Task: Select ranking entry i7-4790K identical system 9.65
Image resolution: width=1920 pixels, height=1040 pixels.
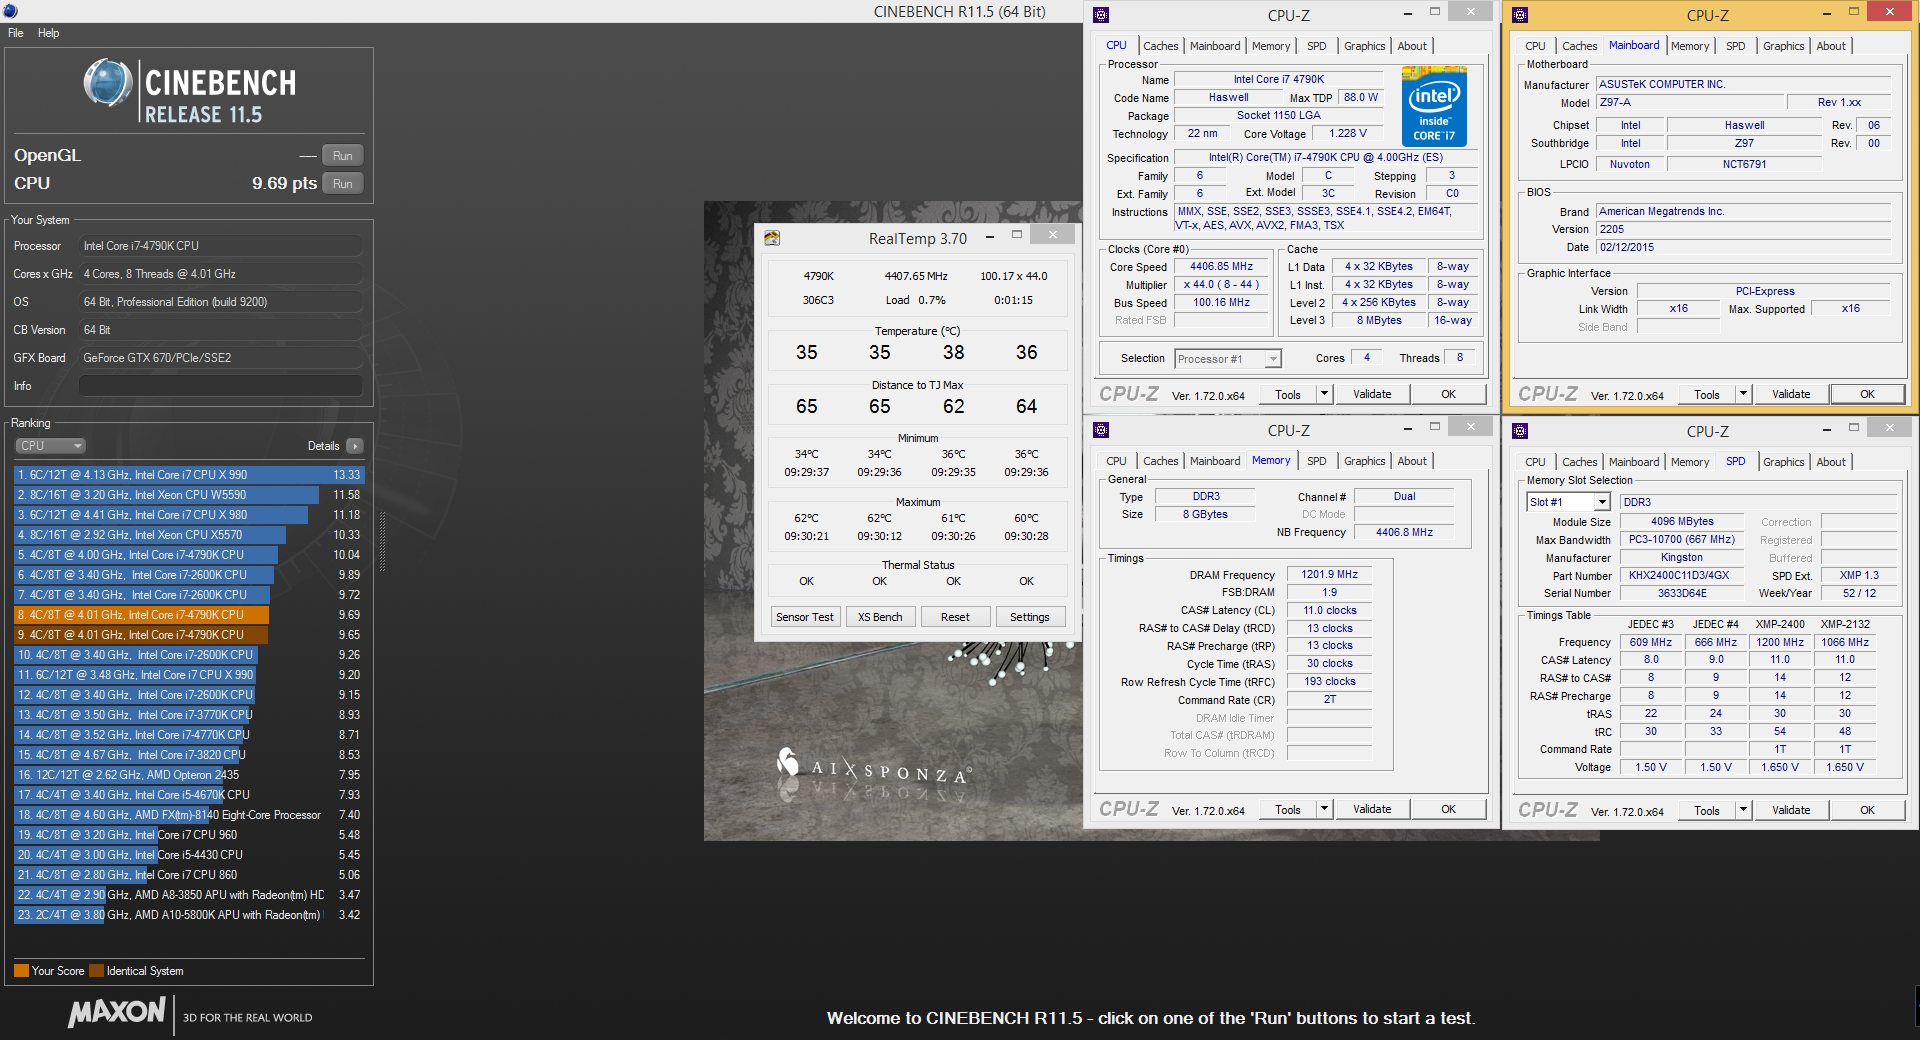Action: point(189,635)
